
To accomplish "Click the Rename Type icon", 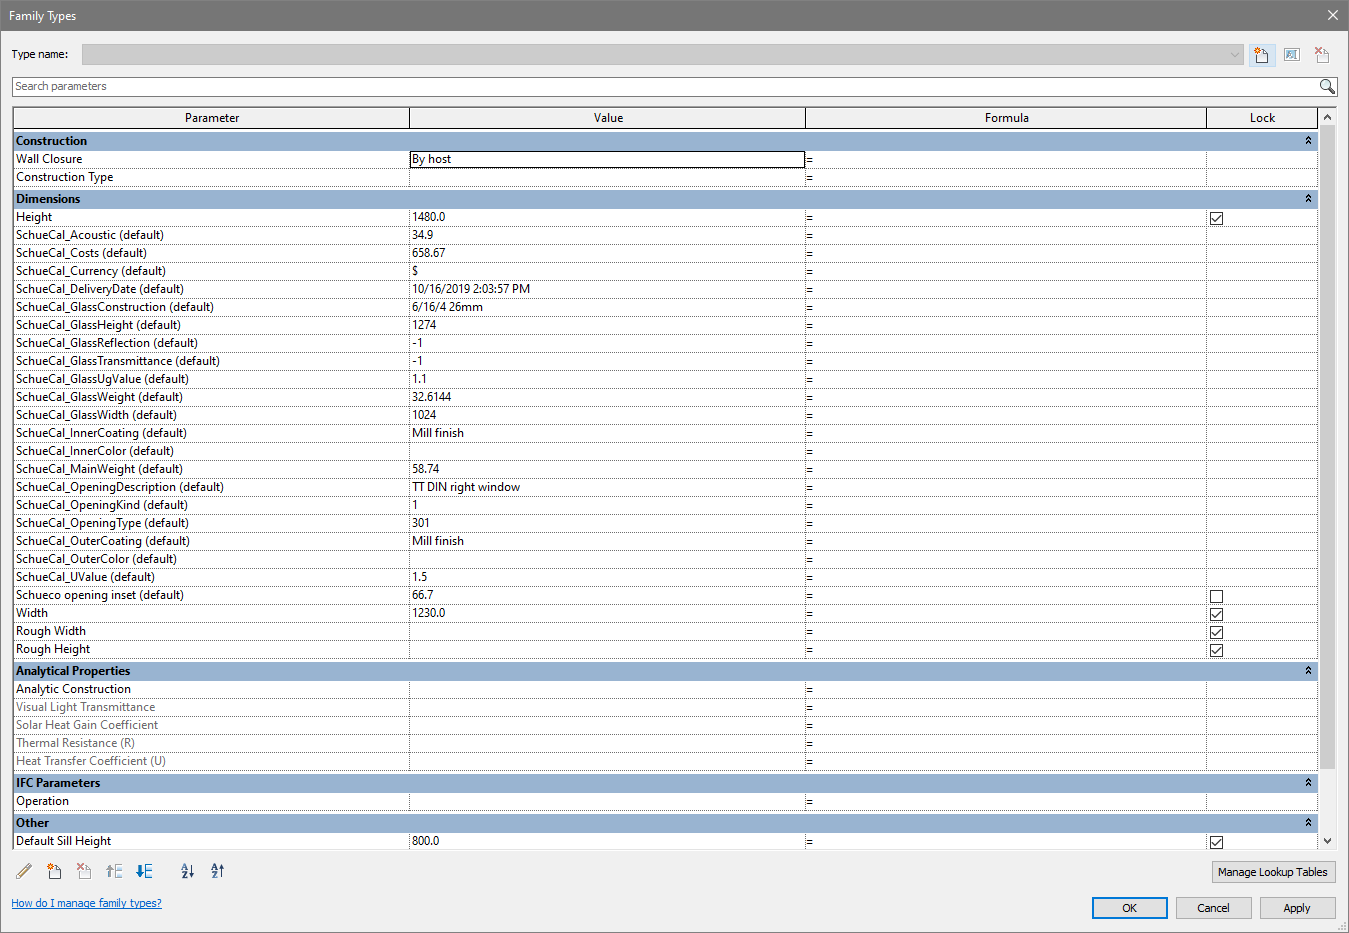I will coord(1291,55).
